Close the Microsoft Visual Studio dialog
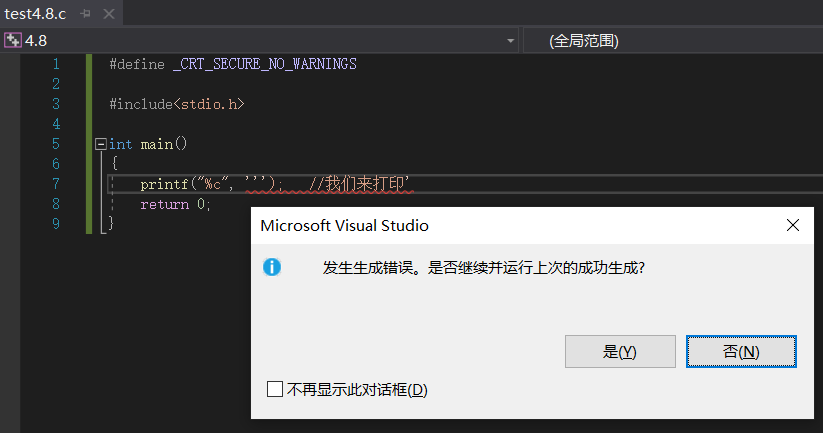This screenshot has height=433, width=823. 793,225
